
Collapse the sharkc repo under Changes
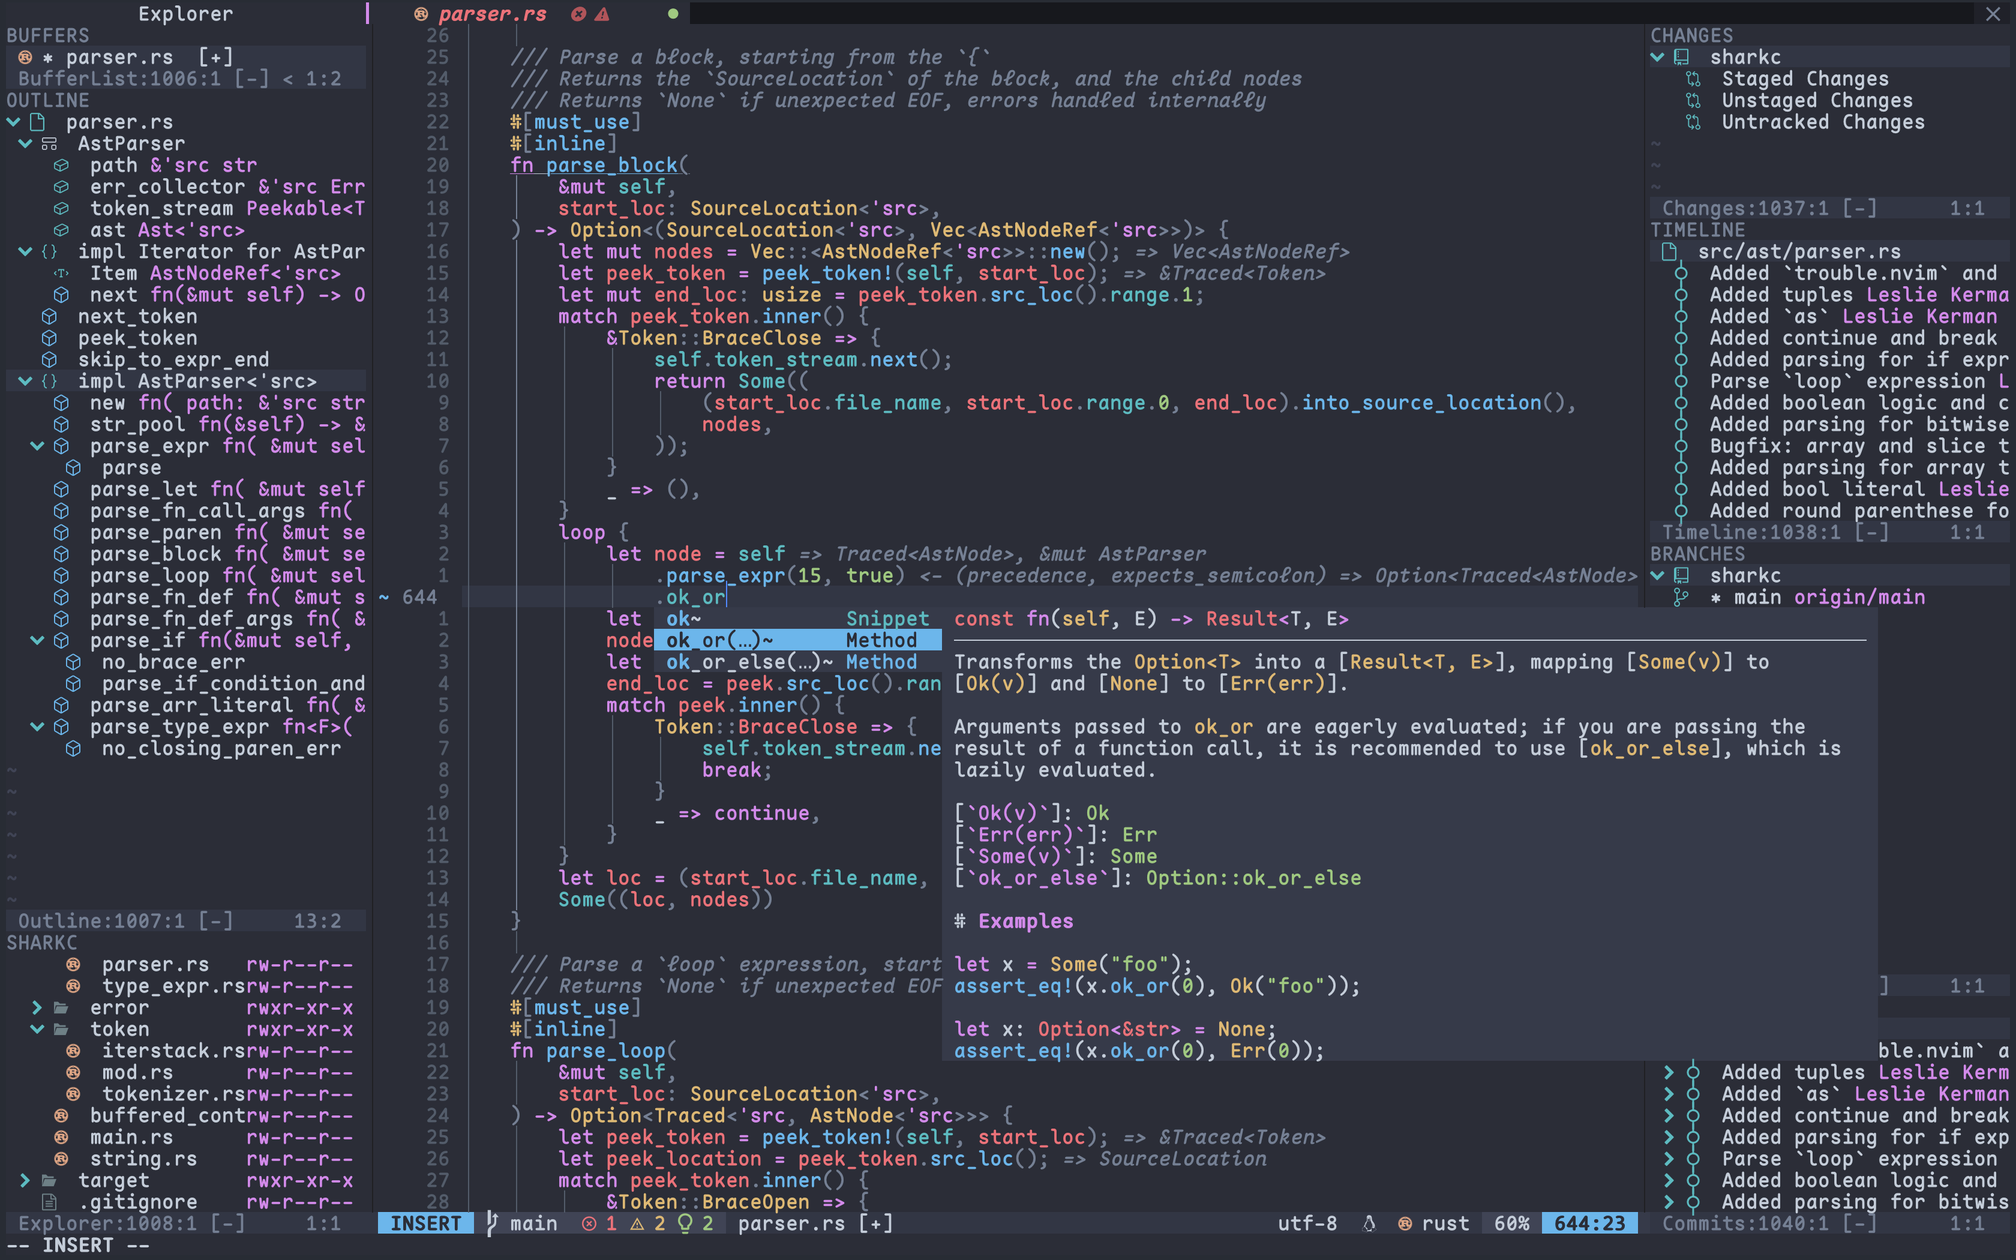[1657, 58]
